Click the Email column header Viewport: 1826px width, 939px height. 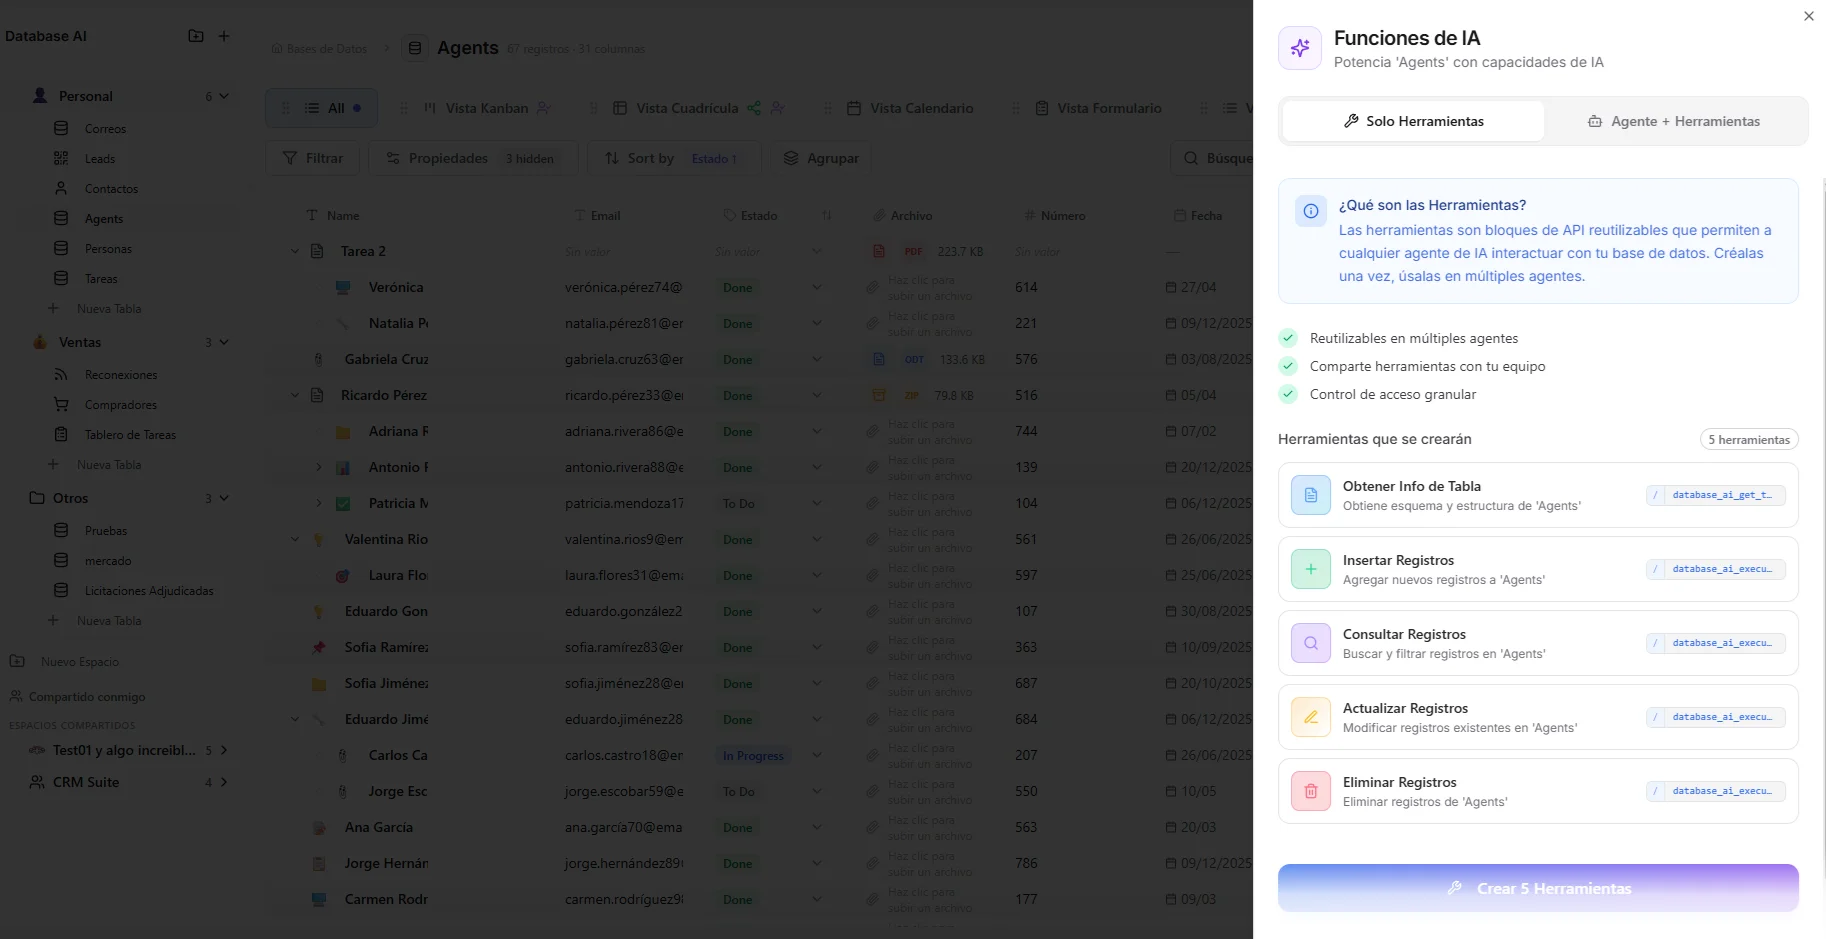pyautogui.click(x=597, y=216)
